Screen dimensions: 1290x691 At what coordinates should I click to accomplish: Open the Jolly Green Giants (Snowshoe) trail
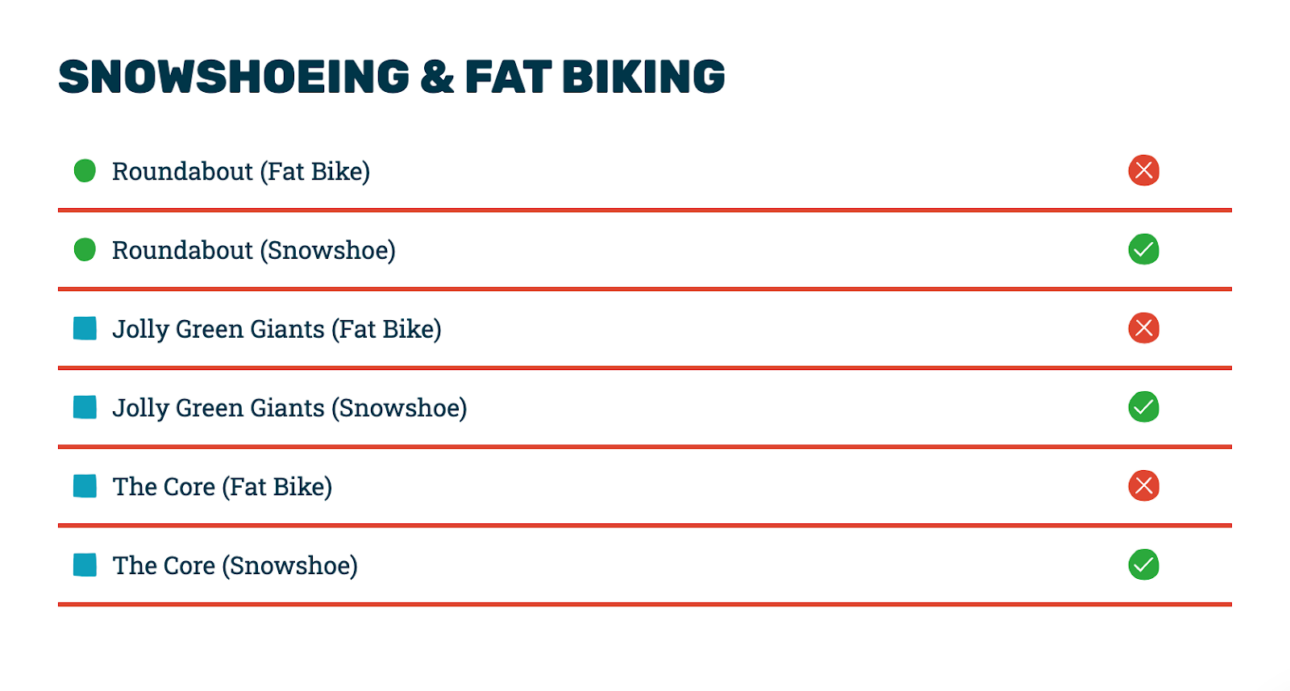(290, 408)
